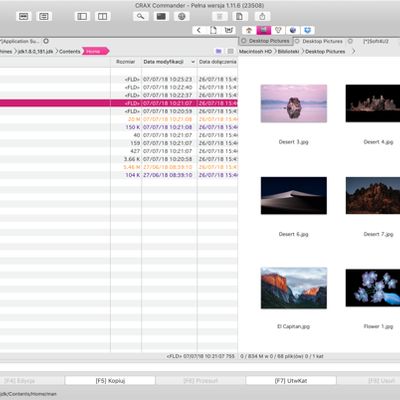Switch to the second Desktop Pictures tab
This screenshot has width=400, height=400.
click(322, 41)
